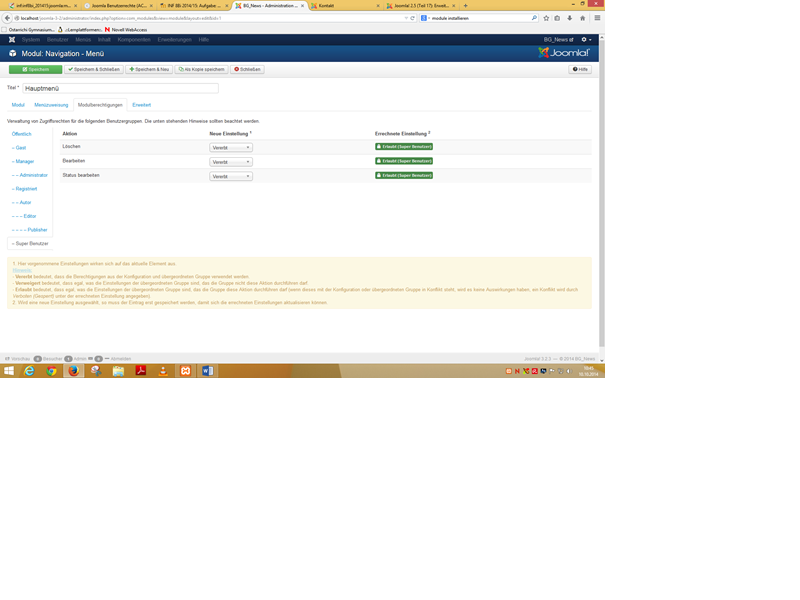The image size is (800, 600).
Task: Select the Autor user group
Action: 21,203
